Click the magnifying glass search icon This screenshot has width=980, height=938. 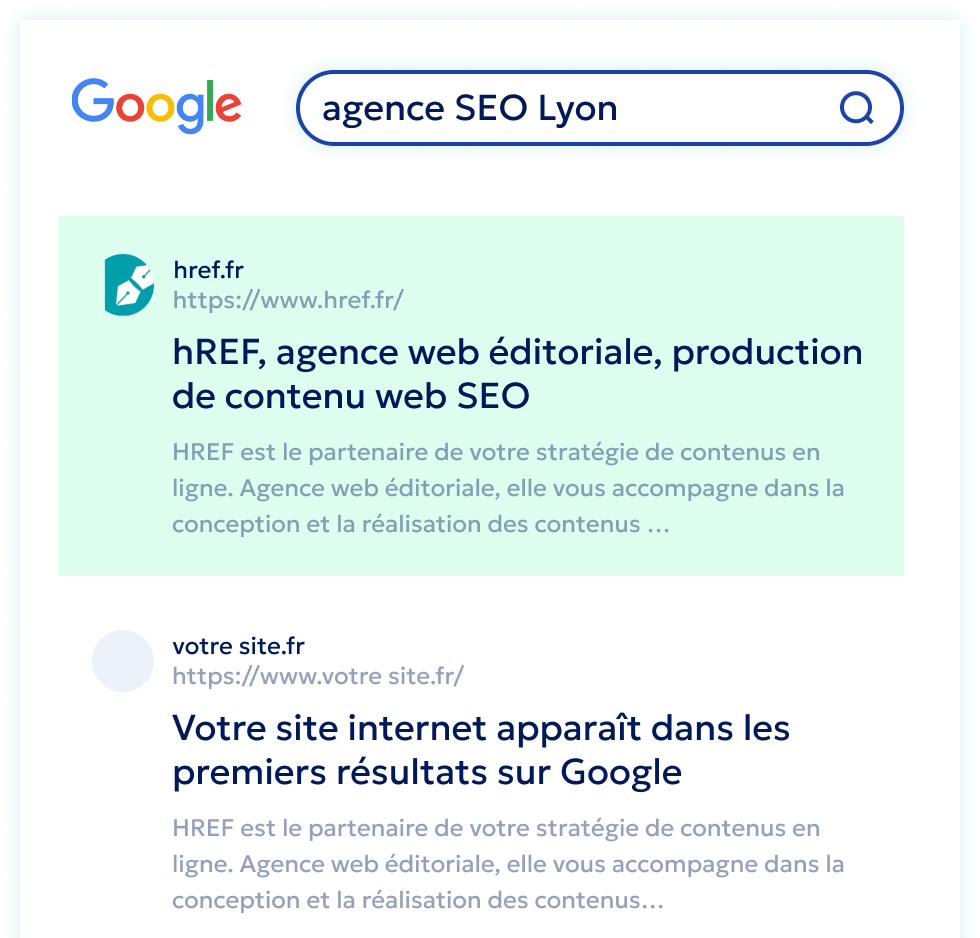[x=857, y=108]
